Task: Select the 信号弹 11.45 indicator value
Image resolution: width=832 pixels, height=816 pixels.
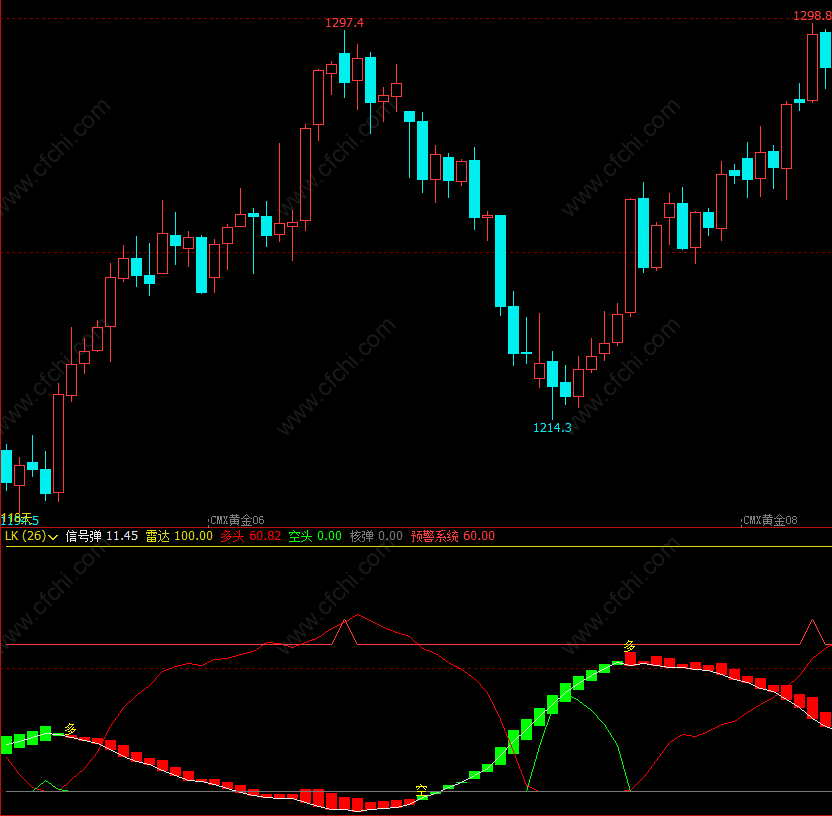Action: (102, 536)
